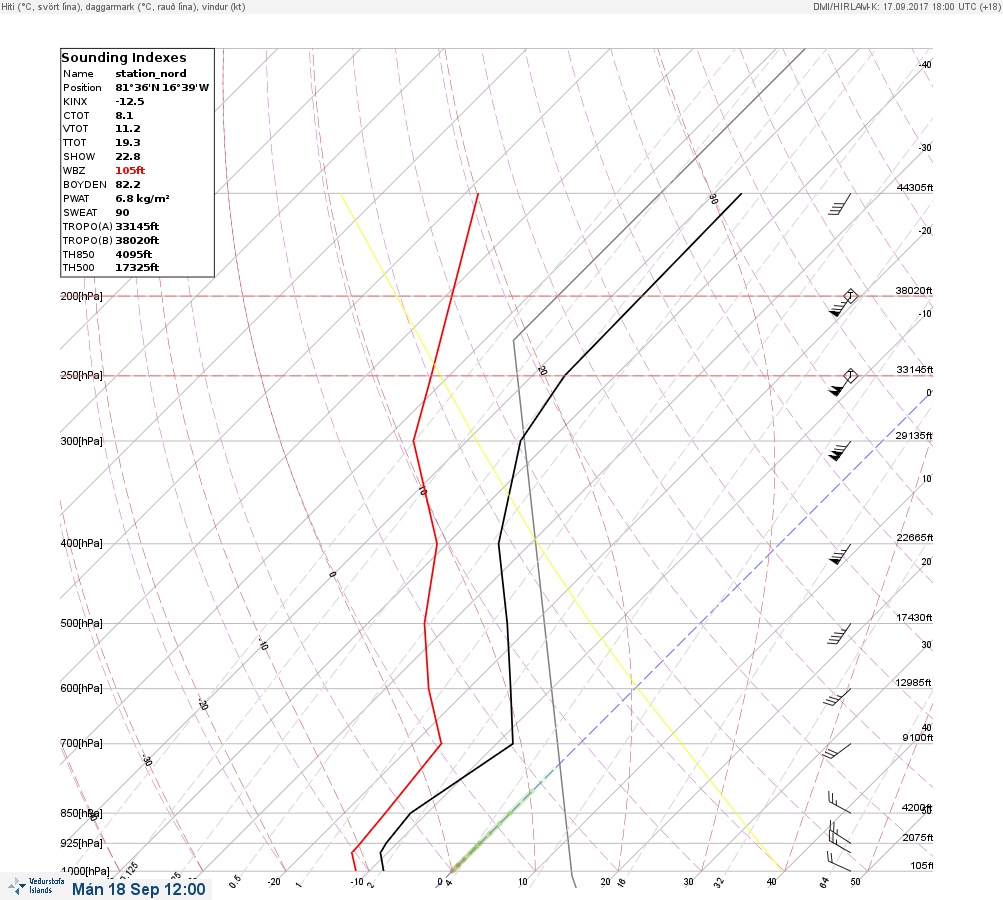1003x900 pixels.
Task: Click the tropopause diamond marker on 250hPa line
Action: coord(850,375)
